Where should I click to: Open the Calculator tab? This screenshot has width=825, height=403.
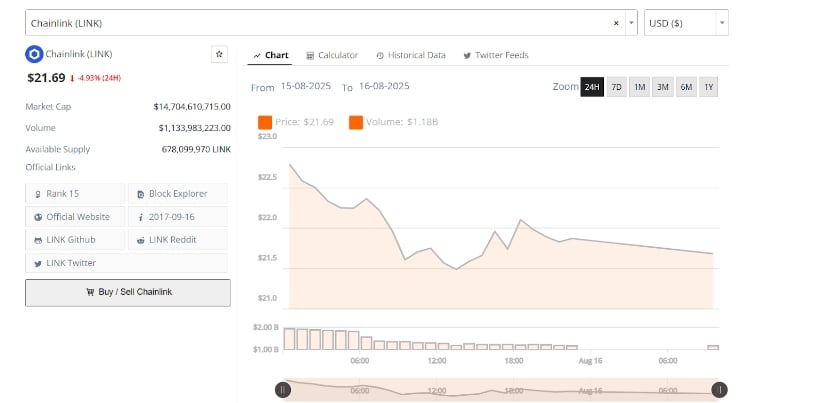tap(332, 55)
